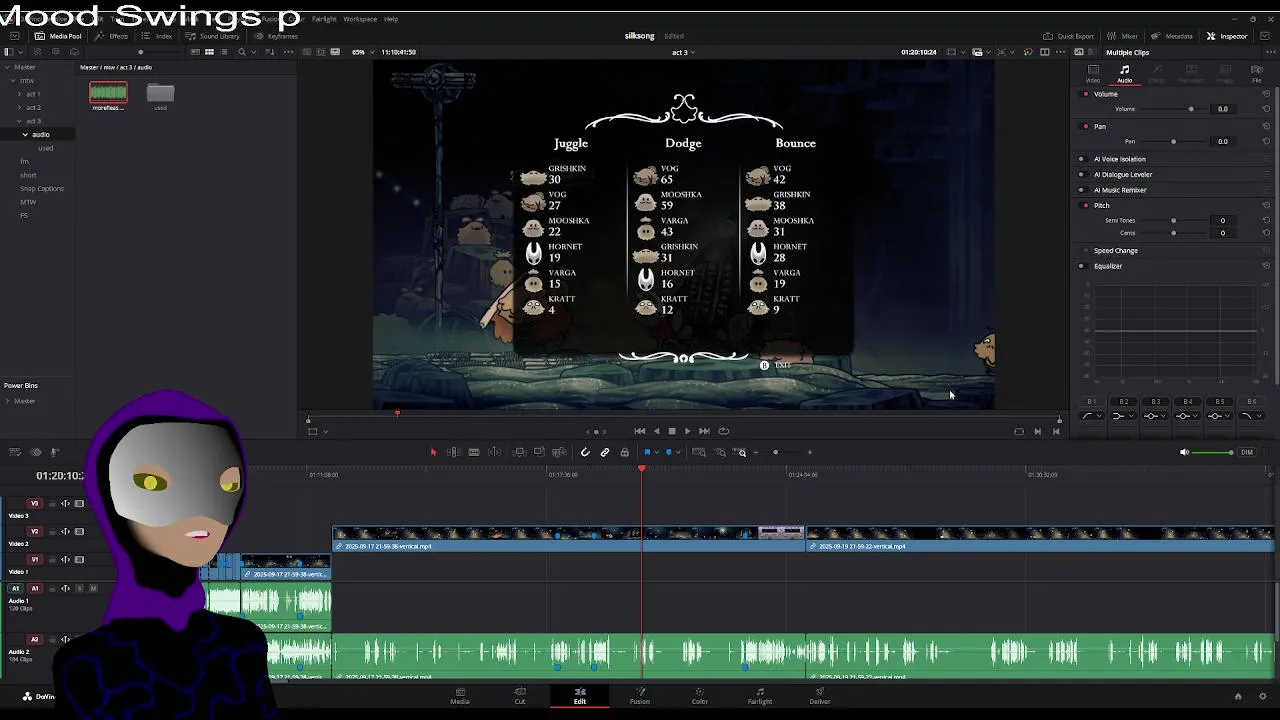
Task: Stop playback
Action: click(672, 431)
